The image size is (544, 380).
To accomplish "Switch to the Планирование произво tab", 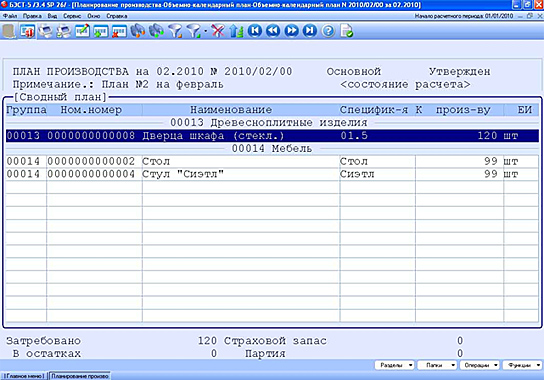I will tap(80, 376).
